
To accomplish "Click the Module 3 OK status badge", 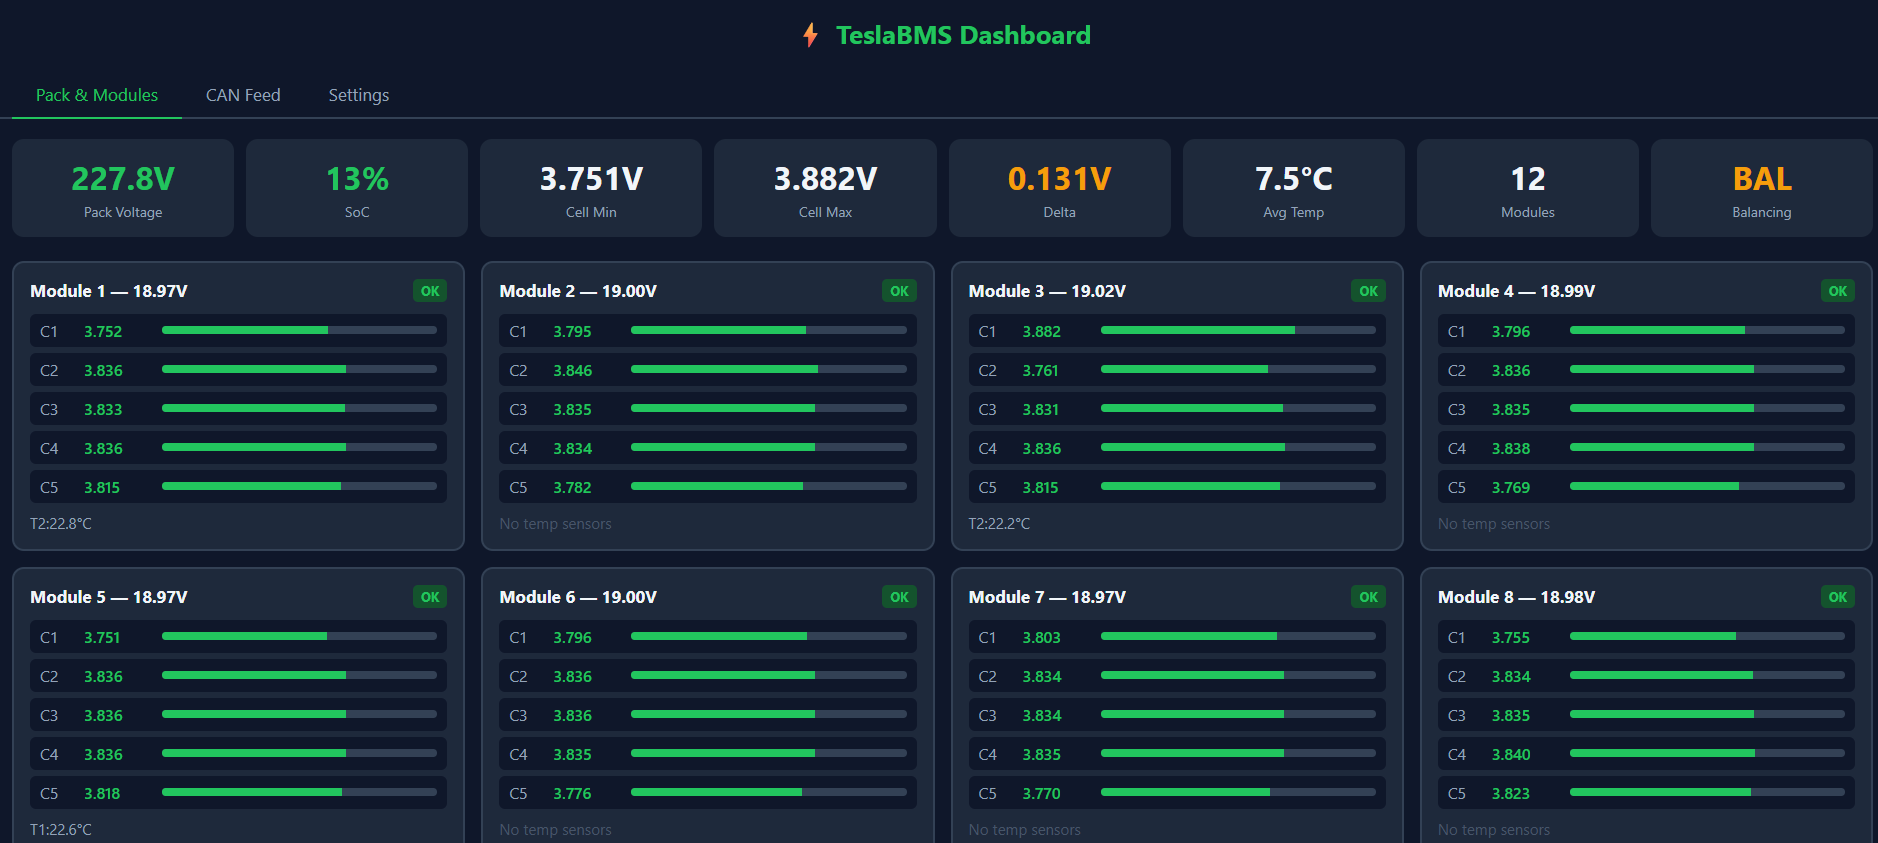I will [x=1368, y=291].
